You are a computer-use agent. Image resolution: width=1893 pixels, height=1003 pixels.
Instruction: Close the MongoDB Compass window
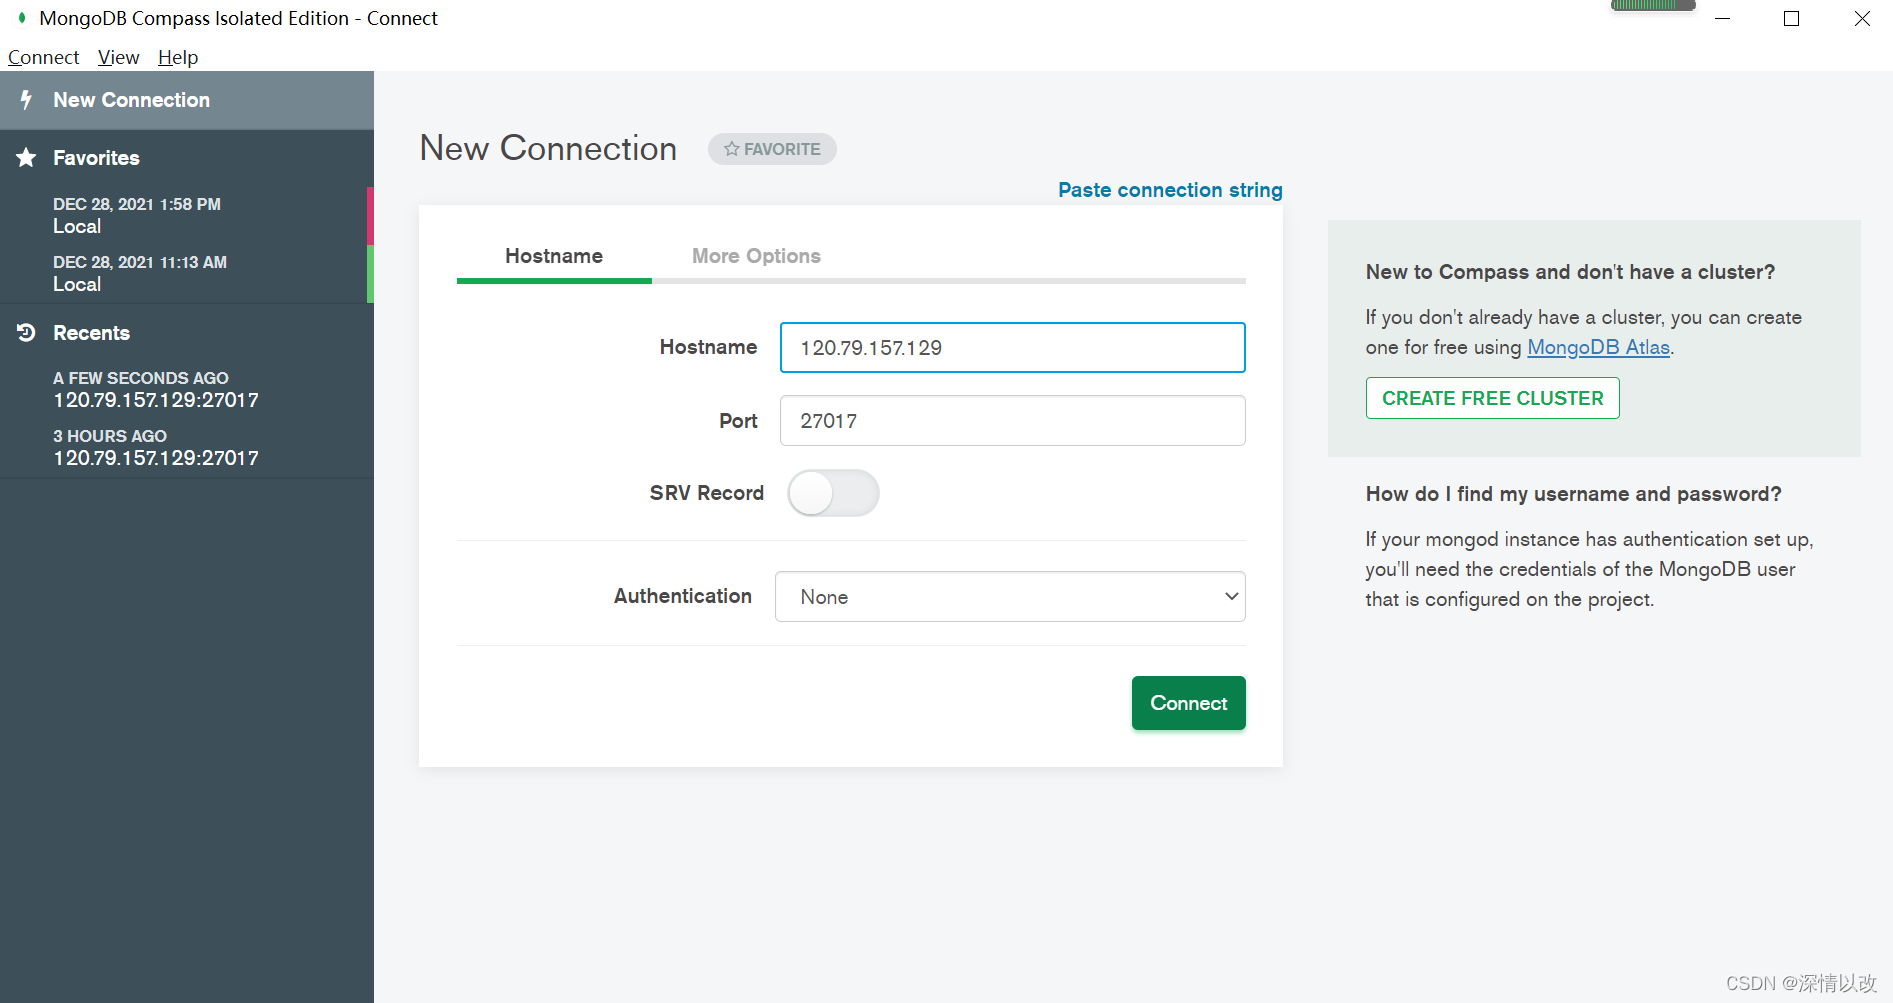[1861, 18]
